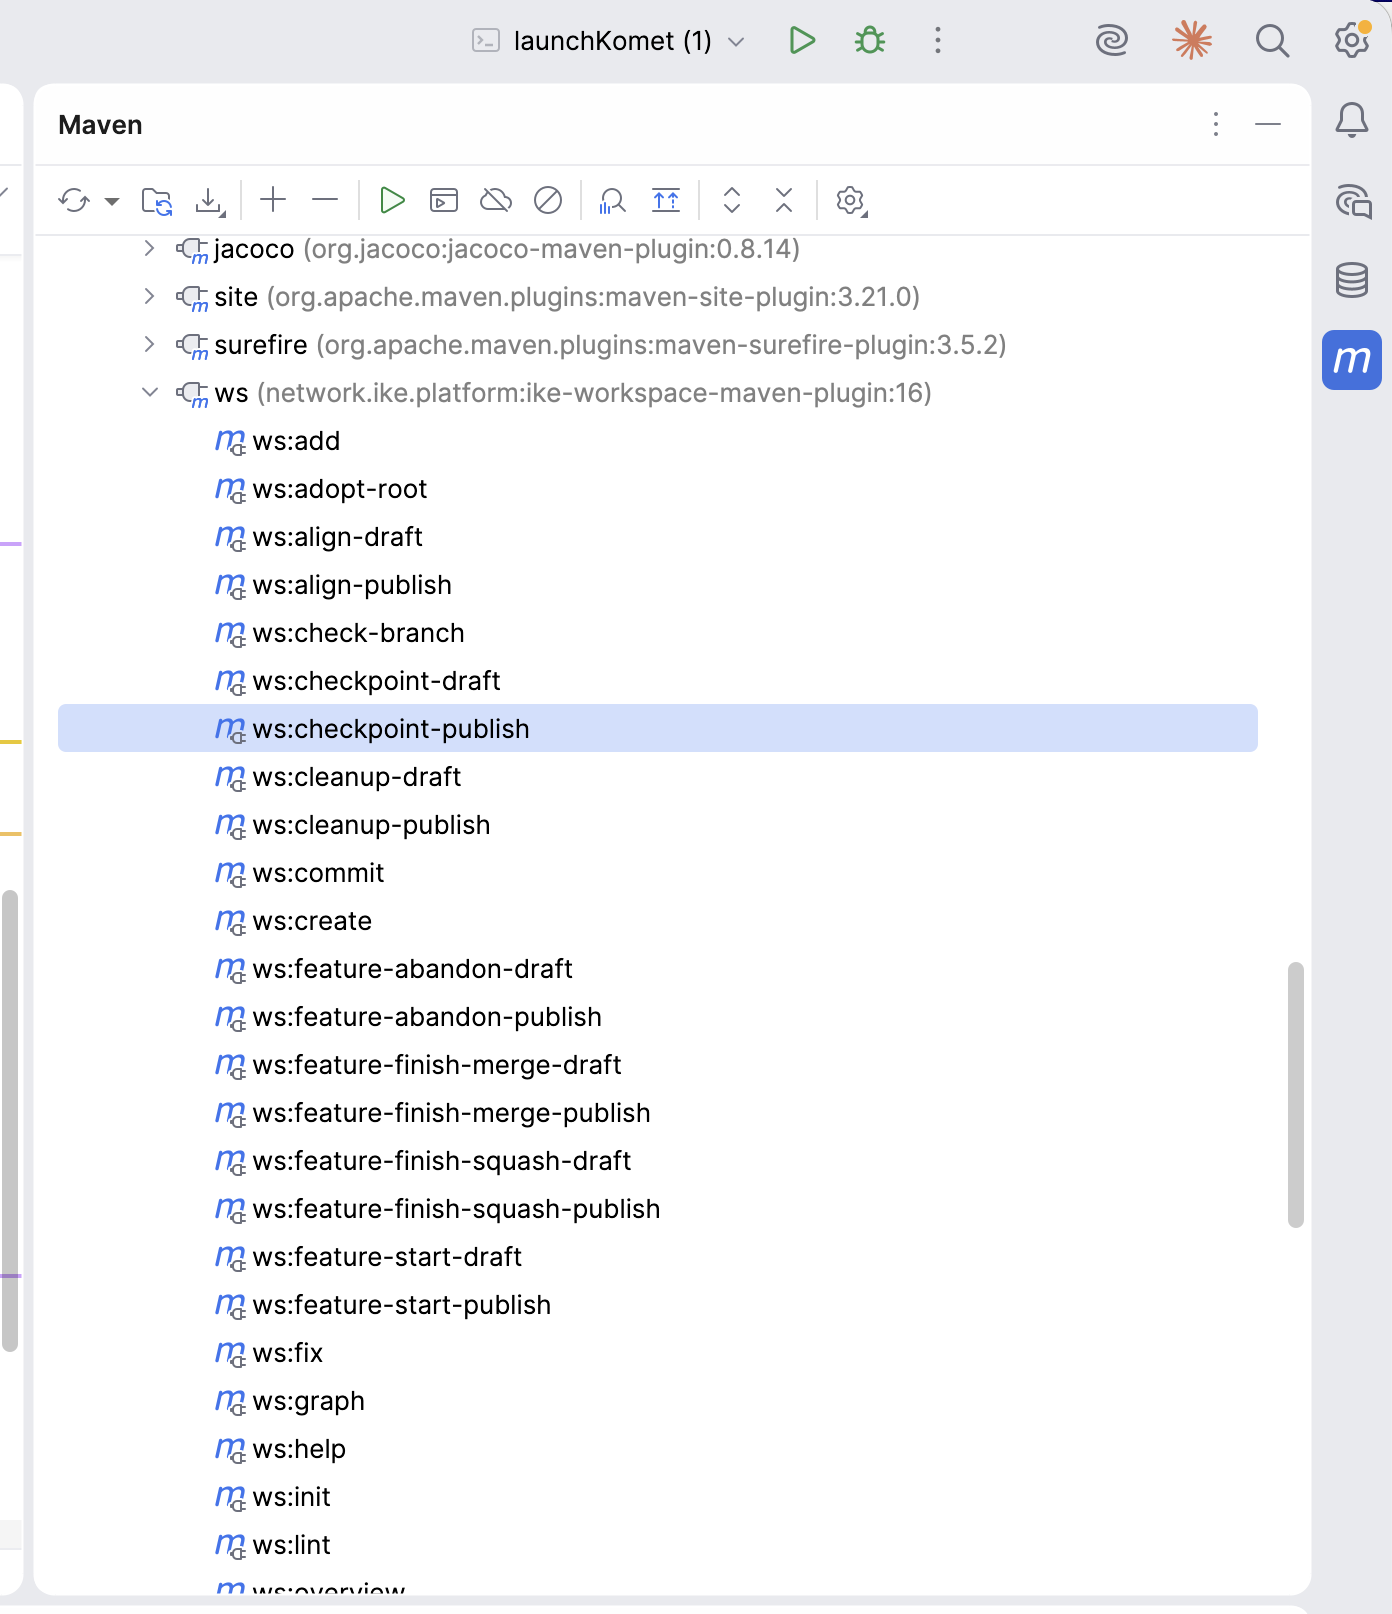Analyze dependencies icon
This screenshot has width=1392, height=1614.
coord(612,201)
